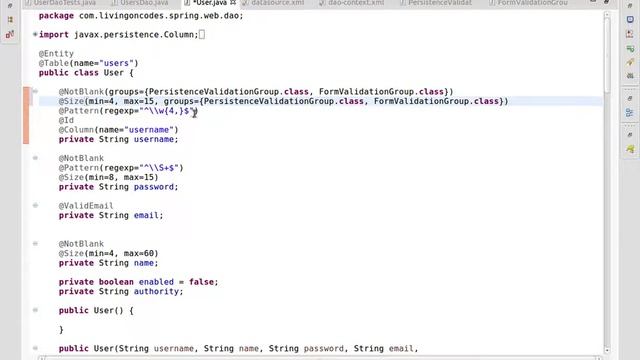The image size is (640, 360).
Task: Click the editor vertical scrollbar thumb
Action: tap(607, 55)
